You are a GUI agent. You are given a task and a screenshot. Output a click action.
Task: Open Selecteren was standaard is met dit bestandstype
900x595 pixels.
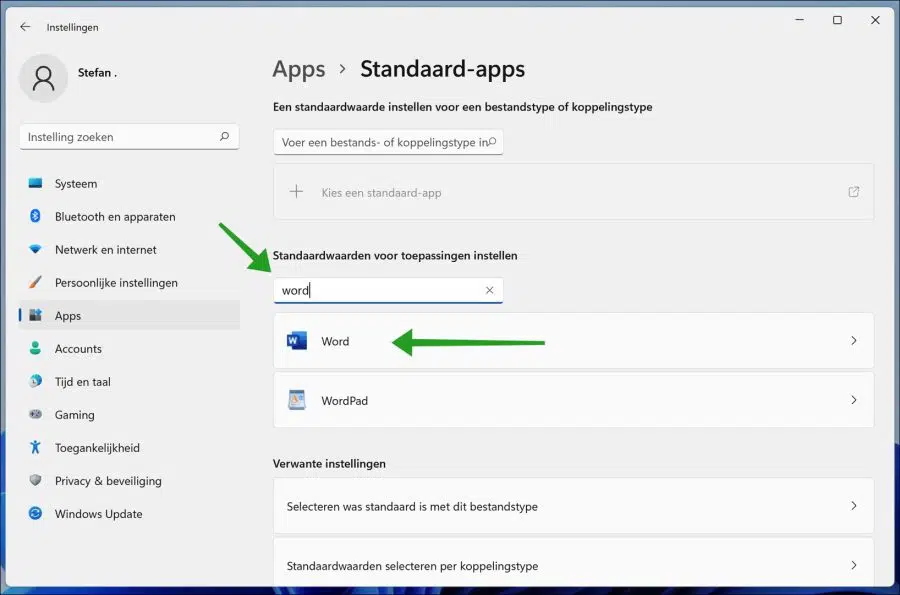pos(573,506)
